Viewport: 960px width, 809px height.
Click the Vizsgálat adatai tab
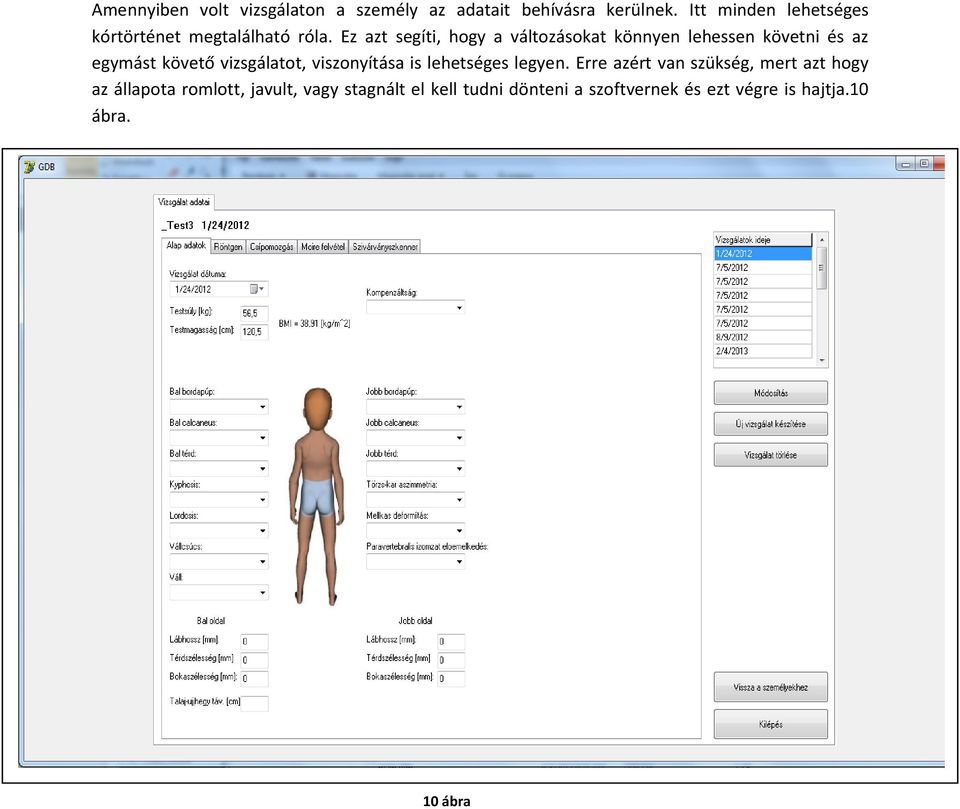(184, 201)
